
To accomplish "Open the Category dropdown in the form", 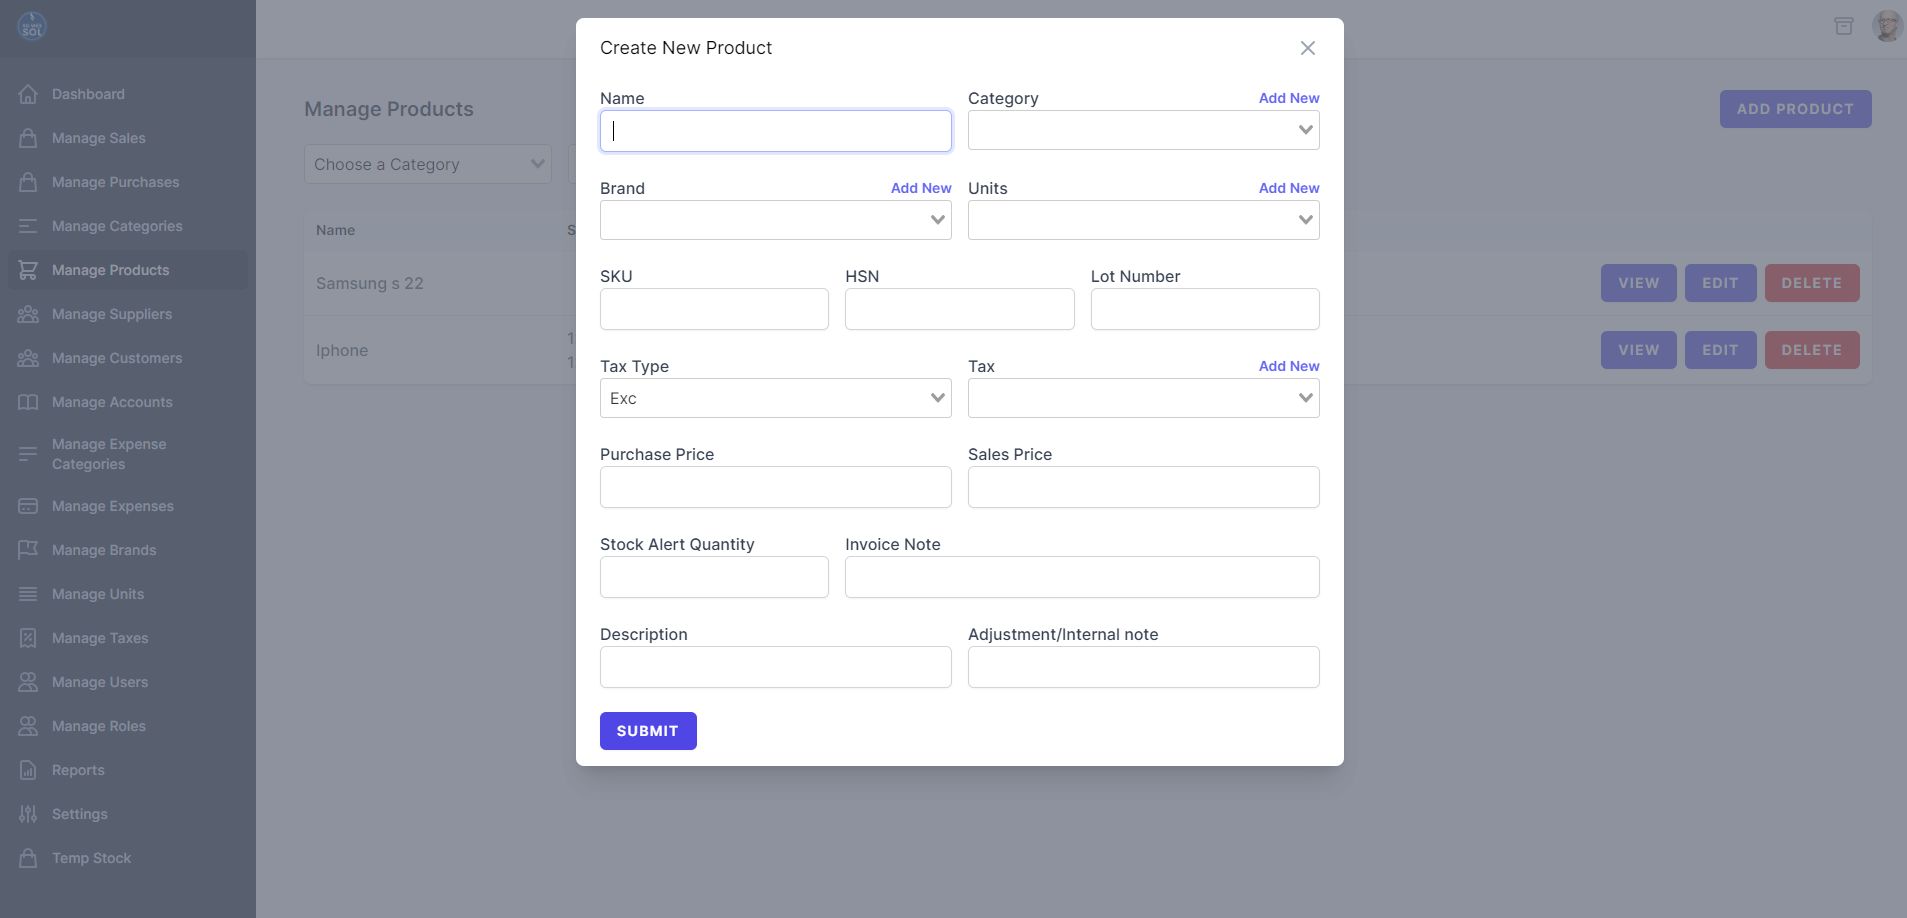I will [x=1143, y=130].
